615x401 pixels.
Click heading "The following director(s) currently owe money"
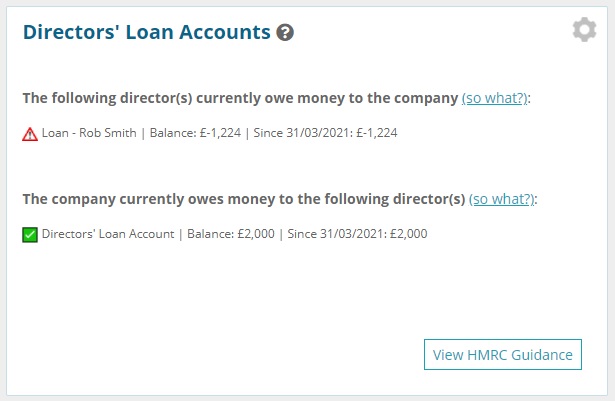tap(240, 98)
